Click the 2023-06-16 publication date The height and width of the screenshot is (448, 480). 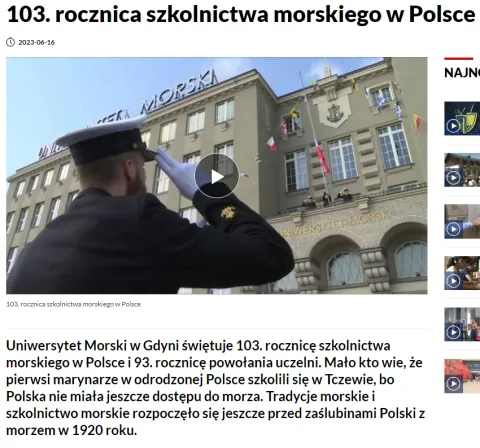point(36,43)
